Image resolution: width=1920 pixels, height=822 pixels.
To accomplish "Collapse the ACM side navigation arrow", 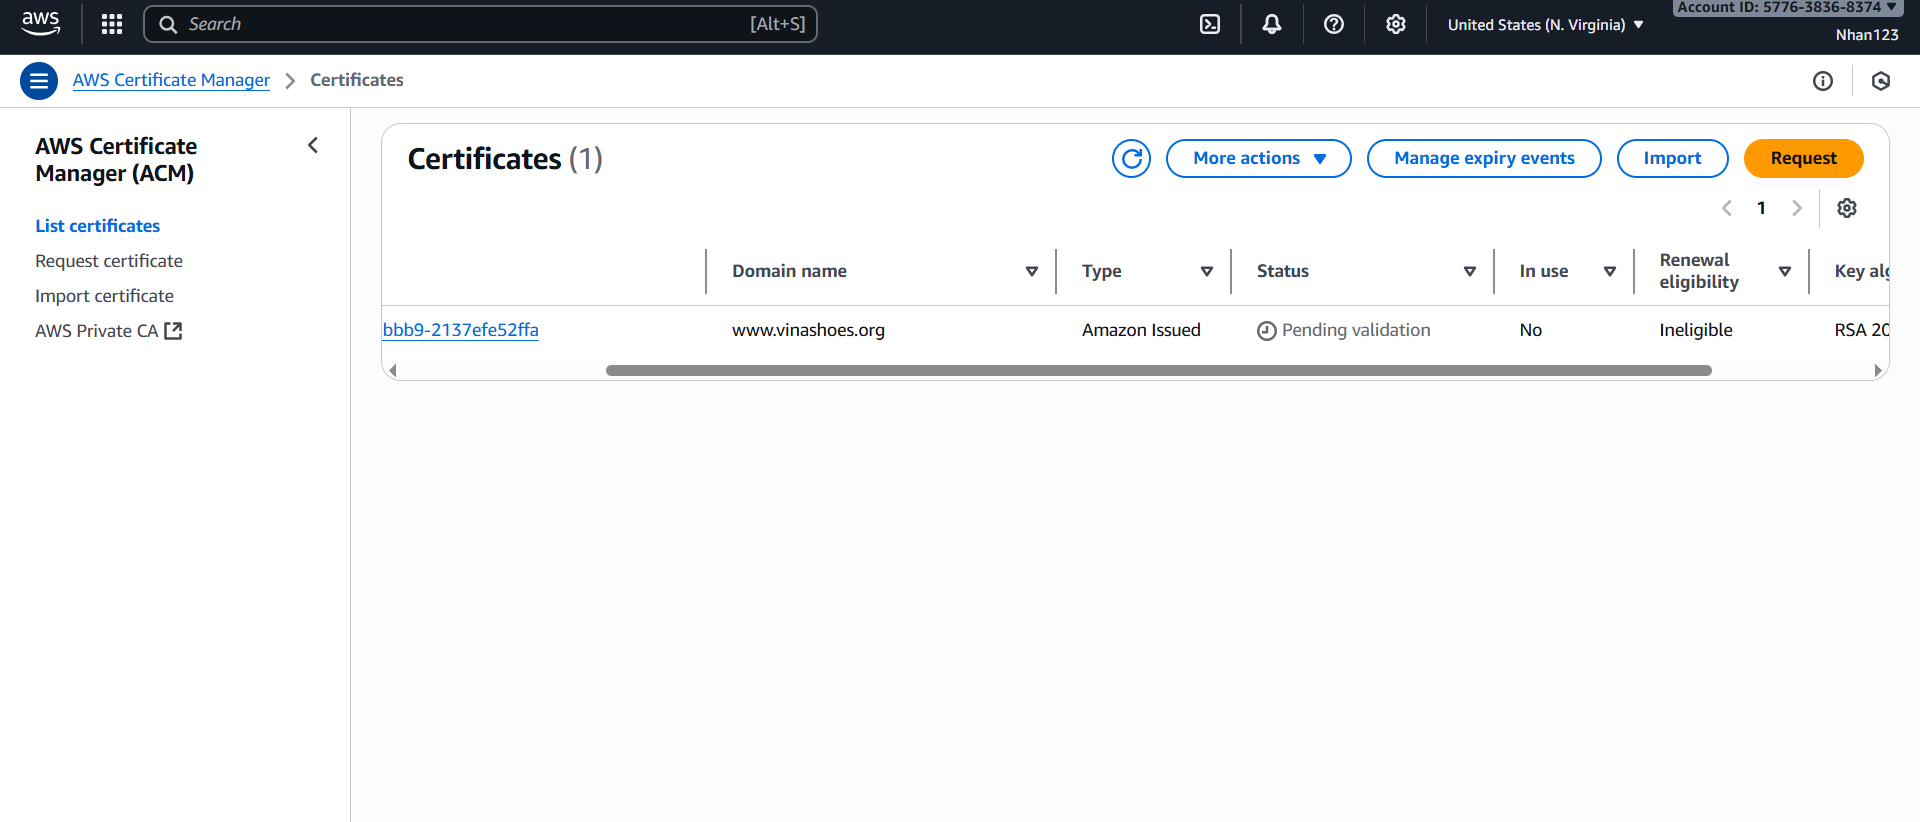I will (x=313, y=146).
